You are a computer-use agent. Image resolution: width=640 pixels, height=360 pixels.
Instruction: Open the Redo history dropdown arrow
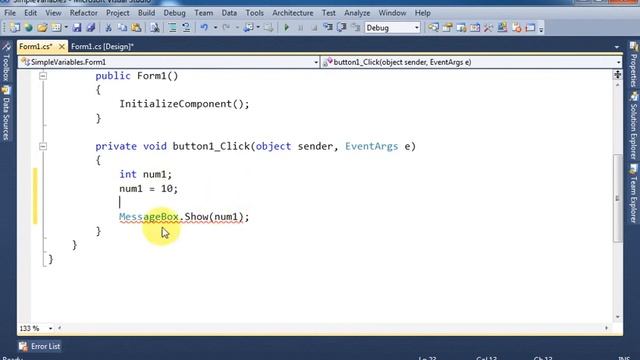coord(237,28)
